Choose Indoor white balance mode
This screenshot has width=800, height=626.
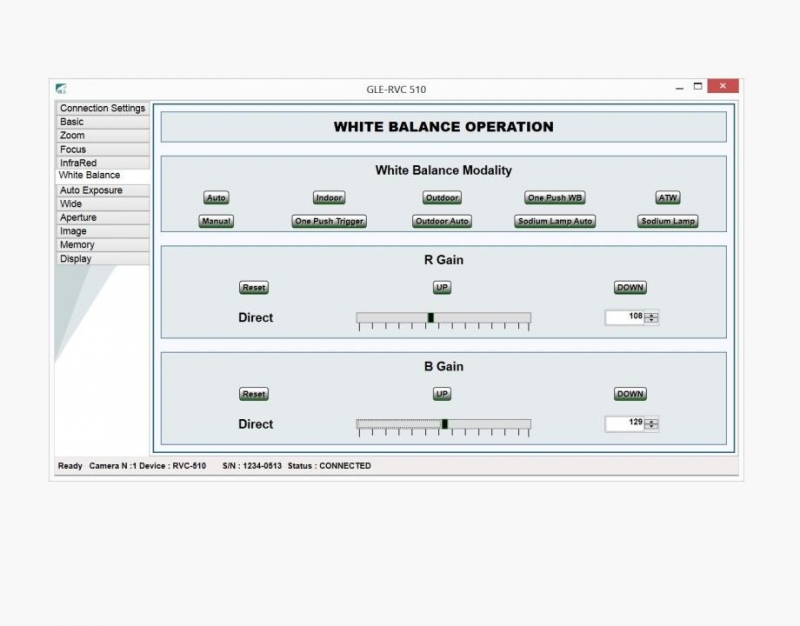329,198
